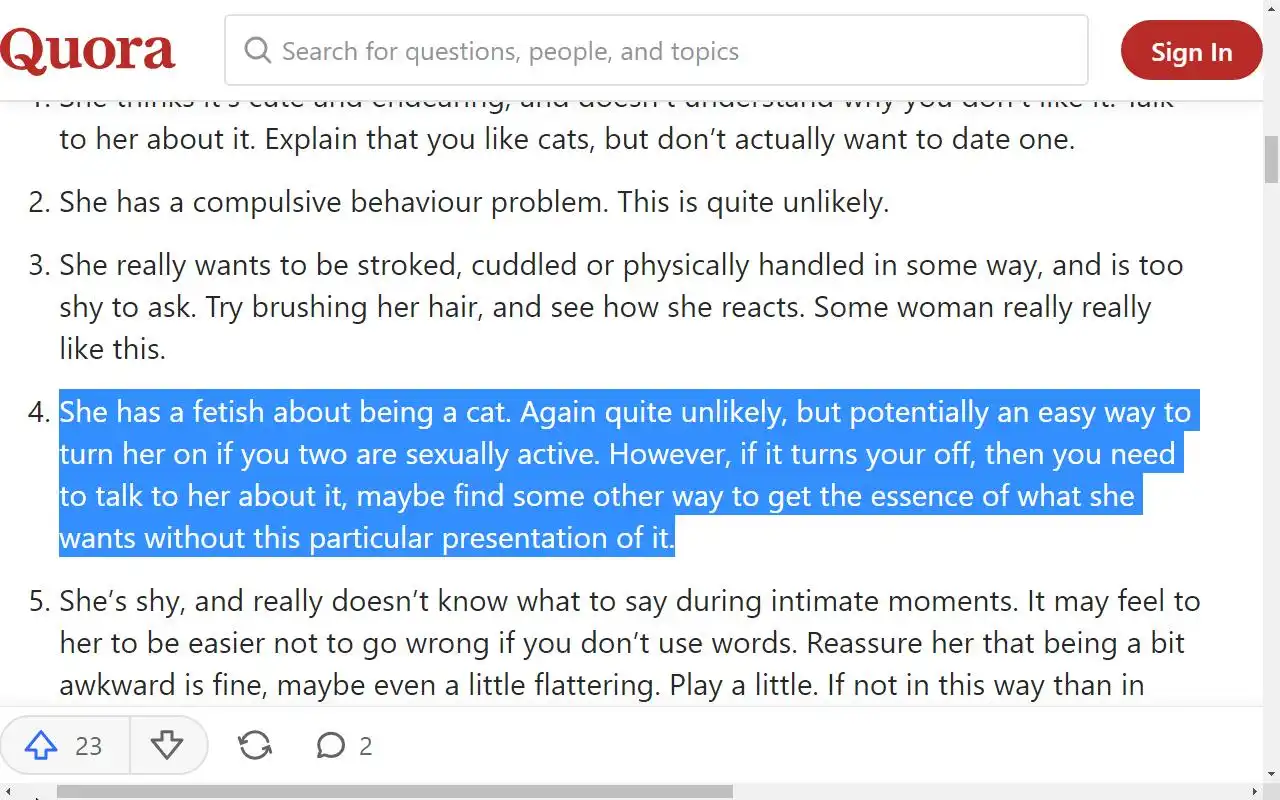This screenshot has height=800, width=1280.
Task: Click the comment count 2
Action: [x=366, y=746]
